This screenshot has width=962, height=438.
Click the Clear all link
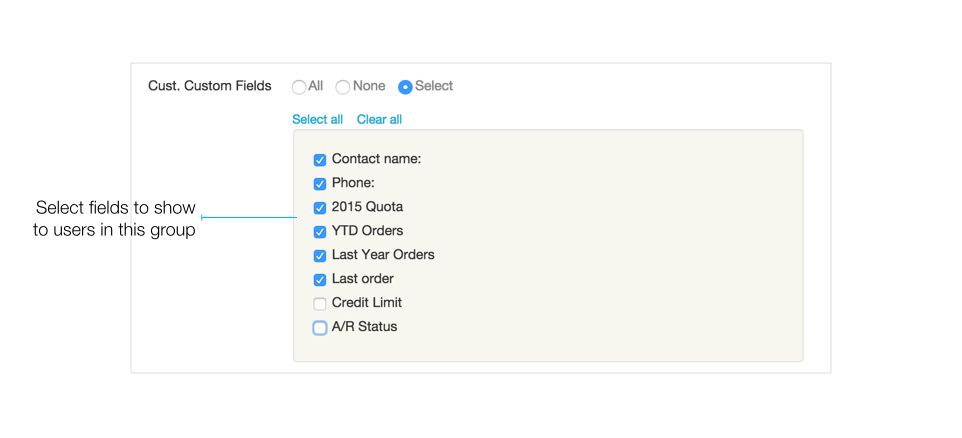coord(379,120)
